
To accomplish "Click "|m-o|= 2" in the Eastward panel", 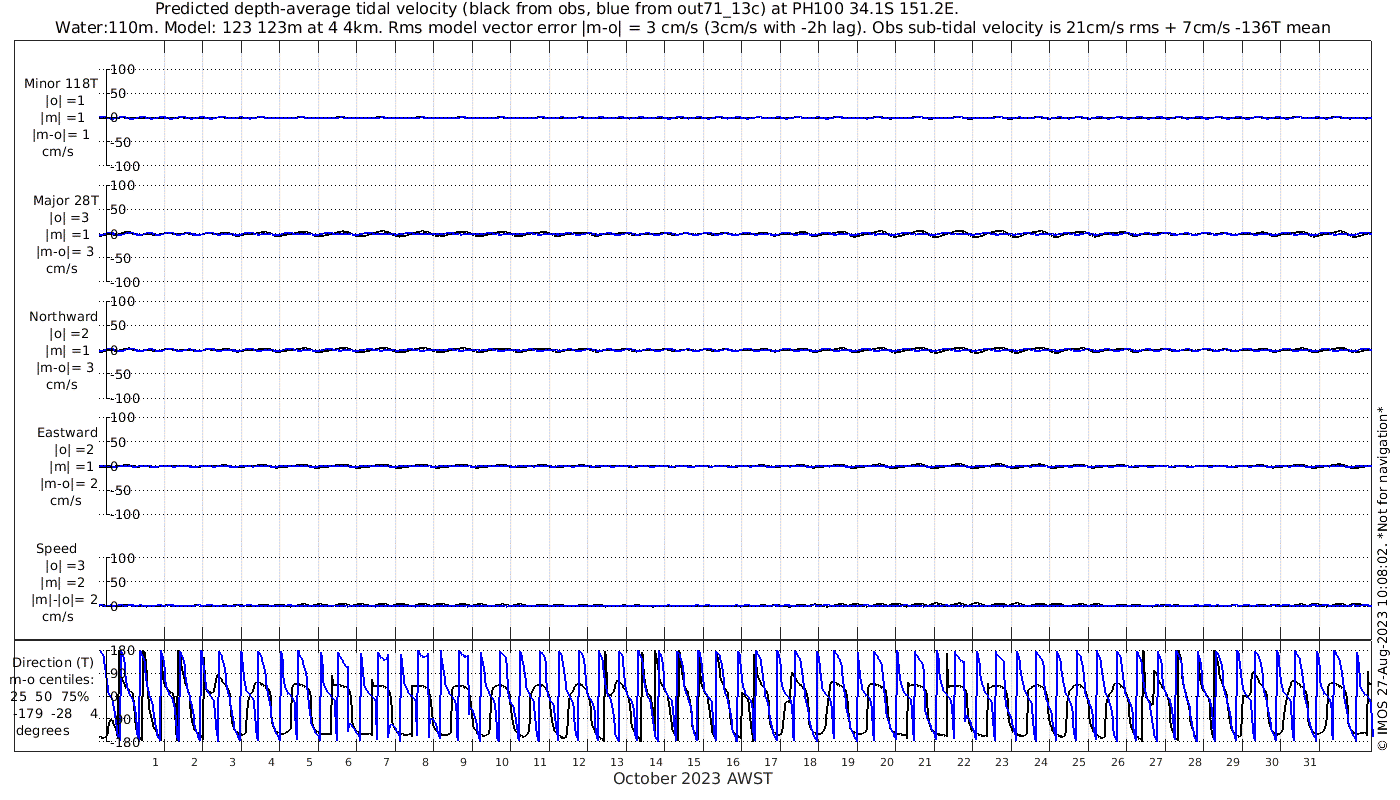I will coord(68,483).
